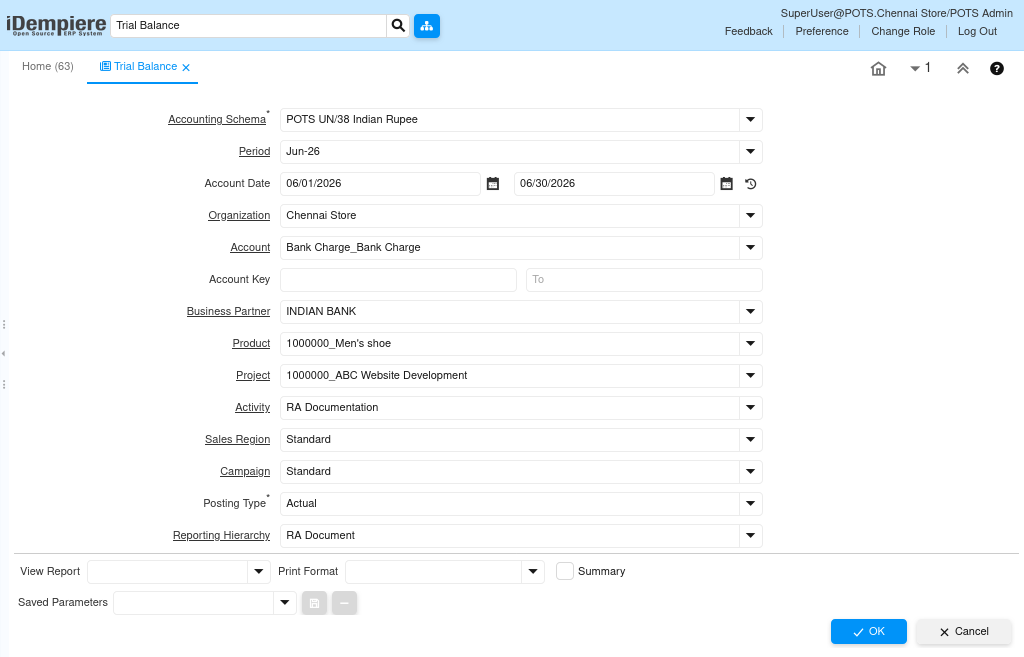This screenshot has width=1024, height=657.
Task: Toggle the Summary checkbox
Action: 565,571
